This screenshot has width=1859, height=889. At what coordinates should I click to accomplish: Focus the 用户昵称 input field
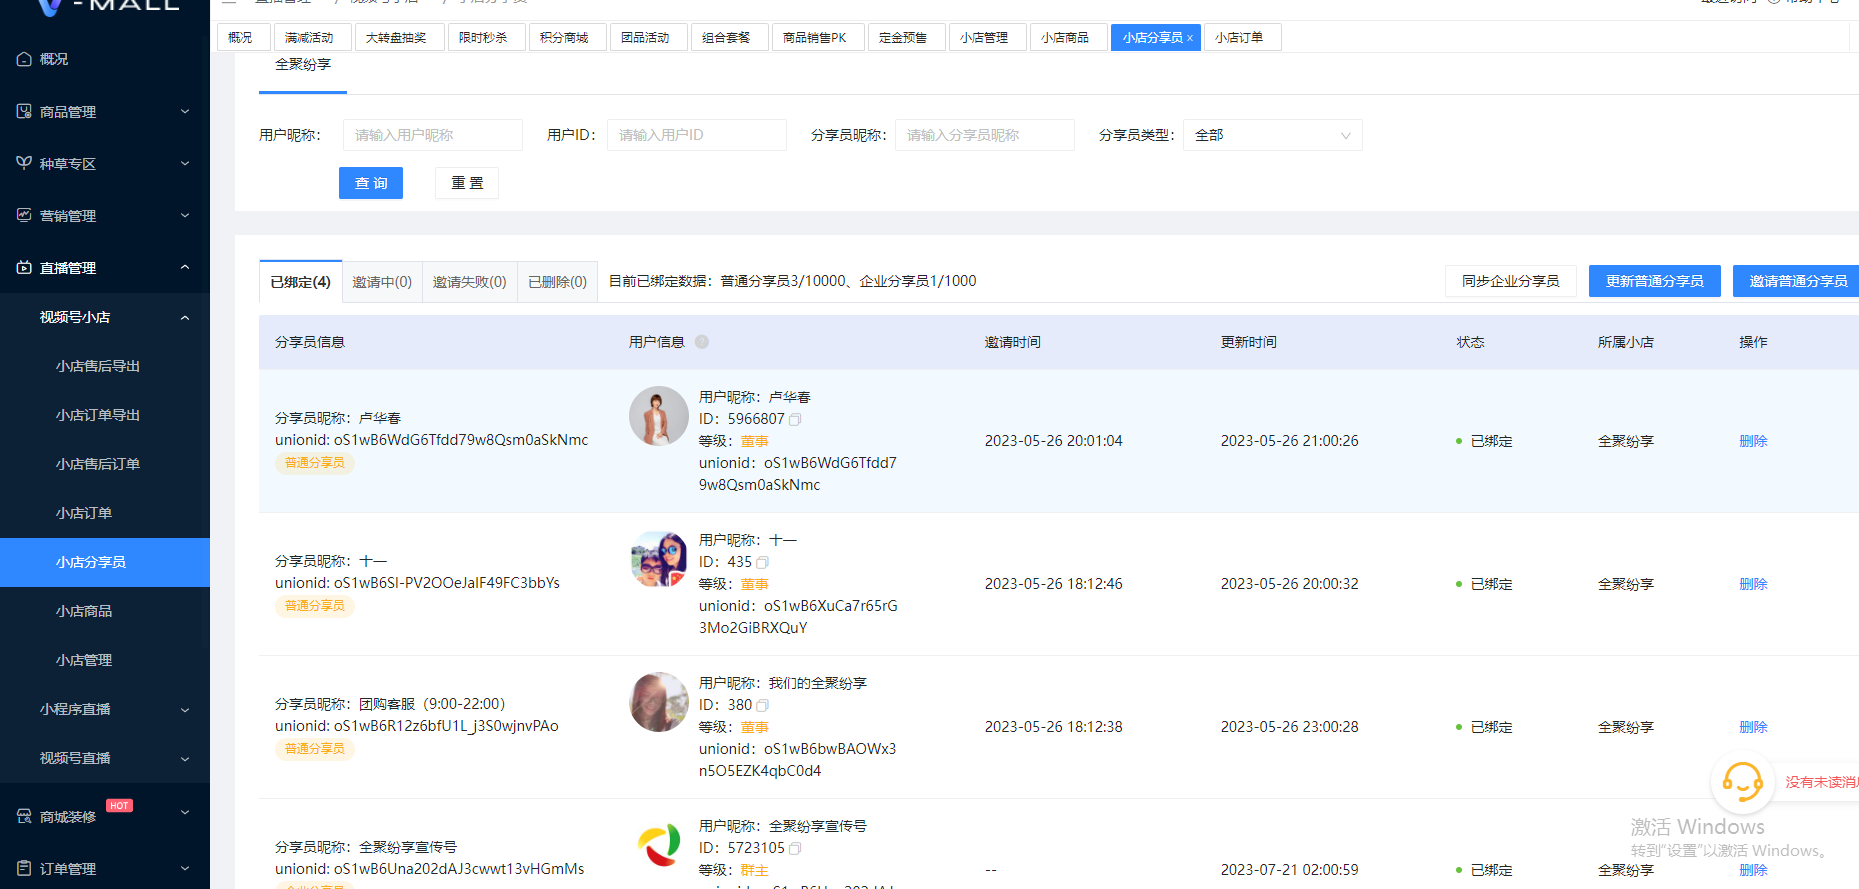432,135
